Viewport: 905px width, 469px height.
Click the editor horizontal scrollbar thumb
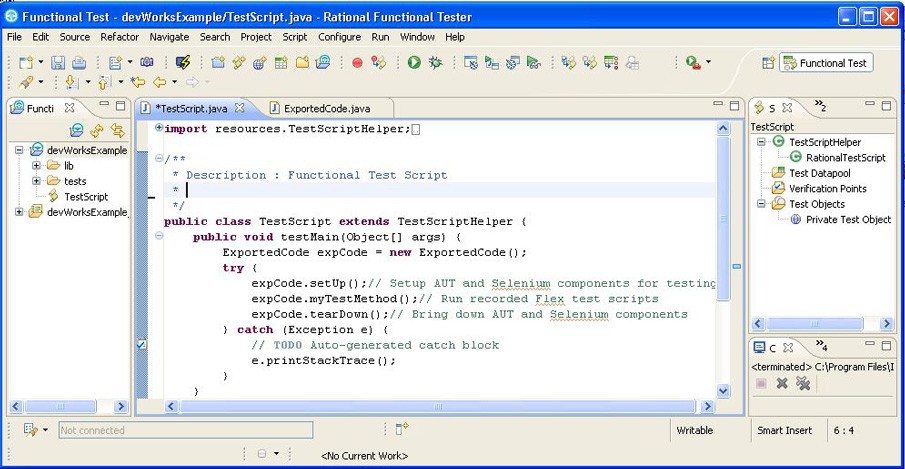pyautogui.click(x=439, y=406)
